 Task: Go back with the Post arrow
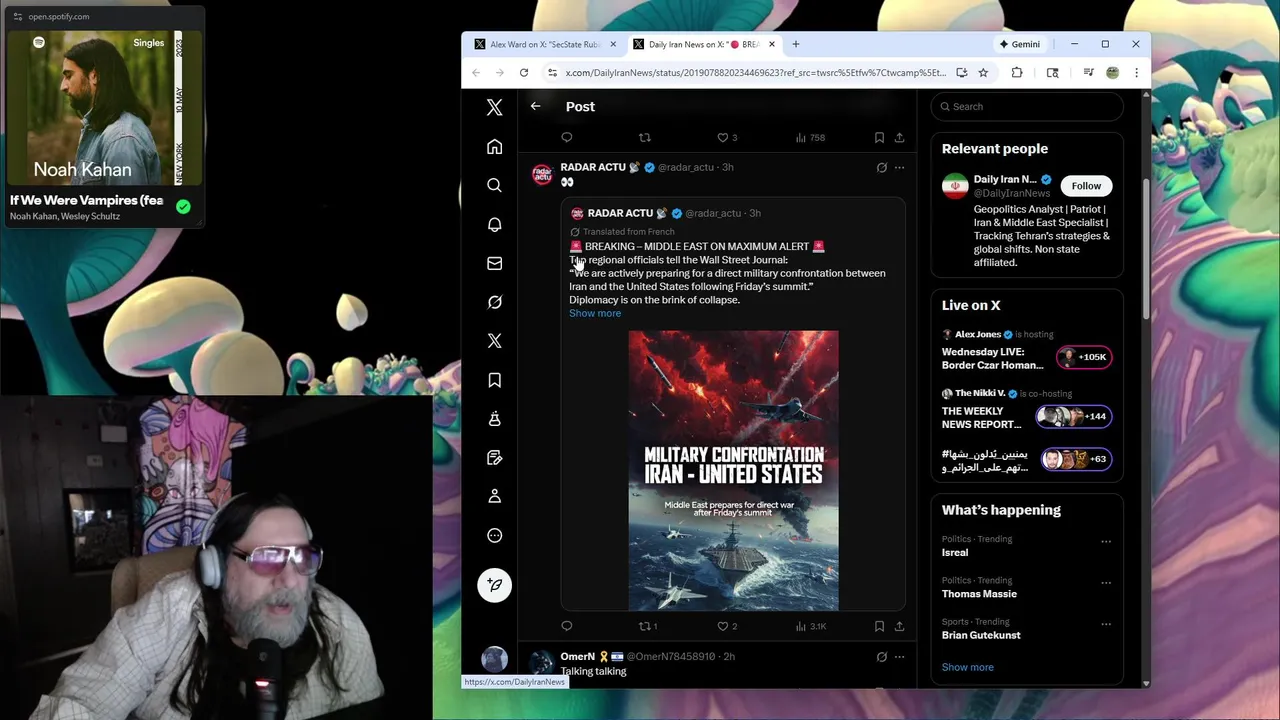coord(535,106)
